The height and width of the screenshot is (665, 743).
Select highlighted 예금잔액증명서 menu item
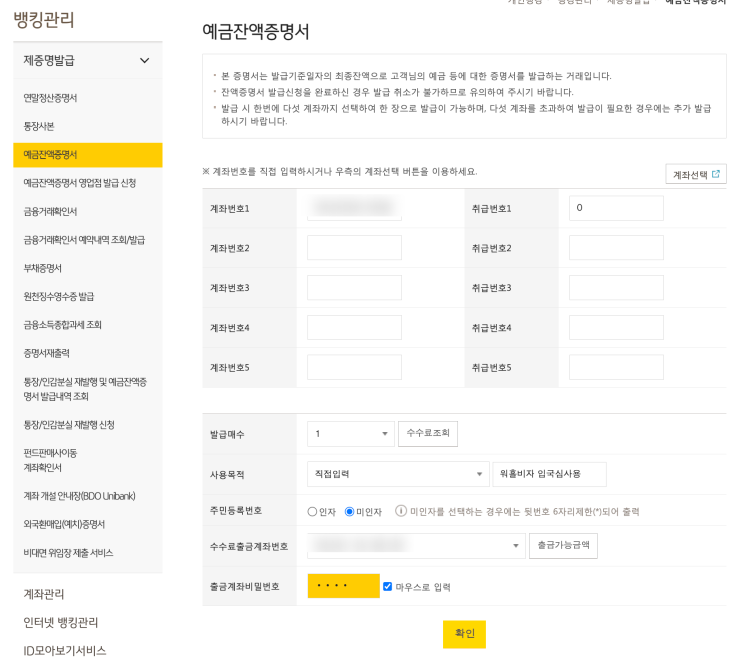coord(88,155)
